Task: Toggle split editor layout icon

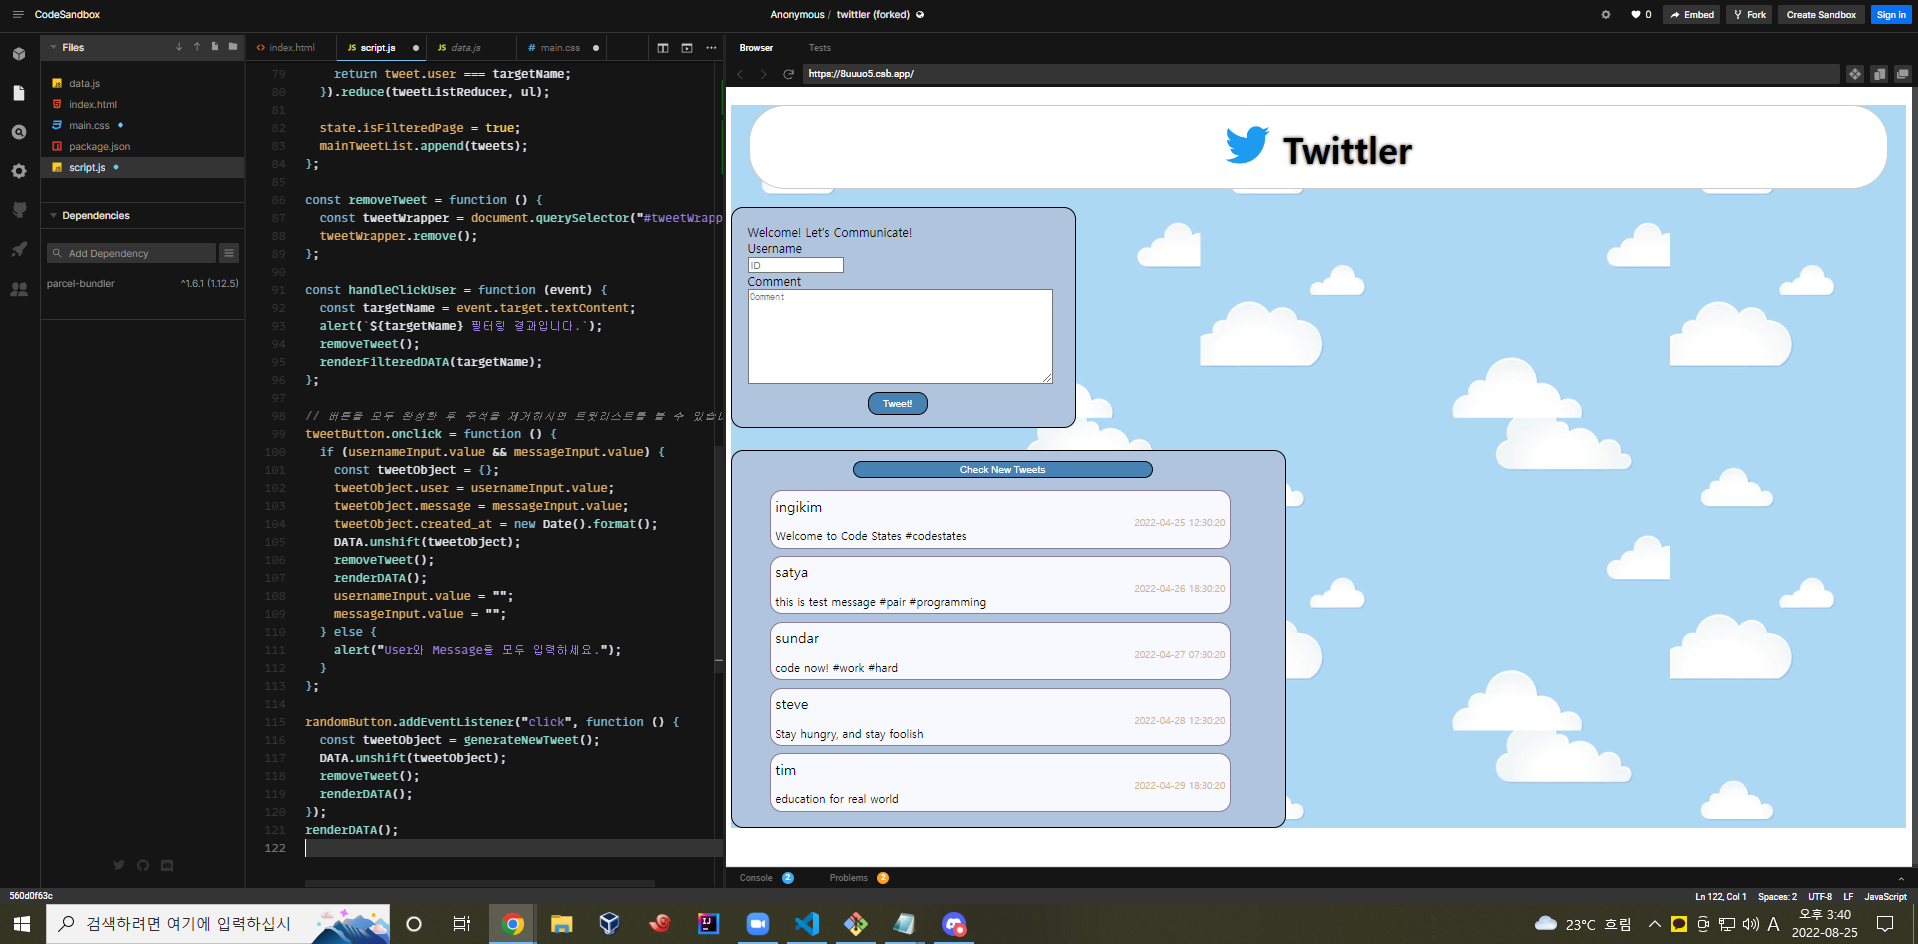Action: tap(663, 48)
